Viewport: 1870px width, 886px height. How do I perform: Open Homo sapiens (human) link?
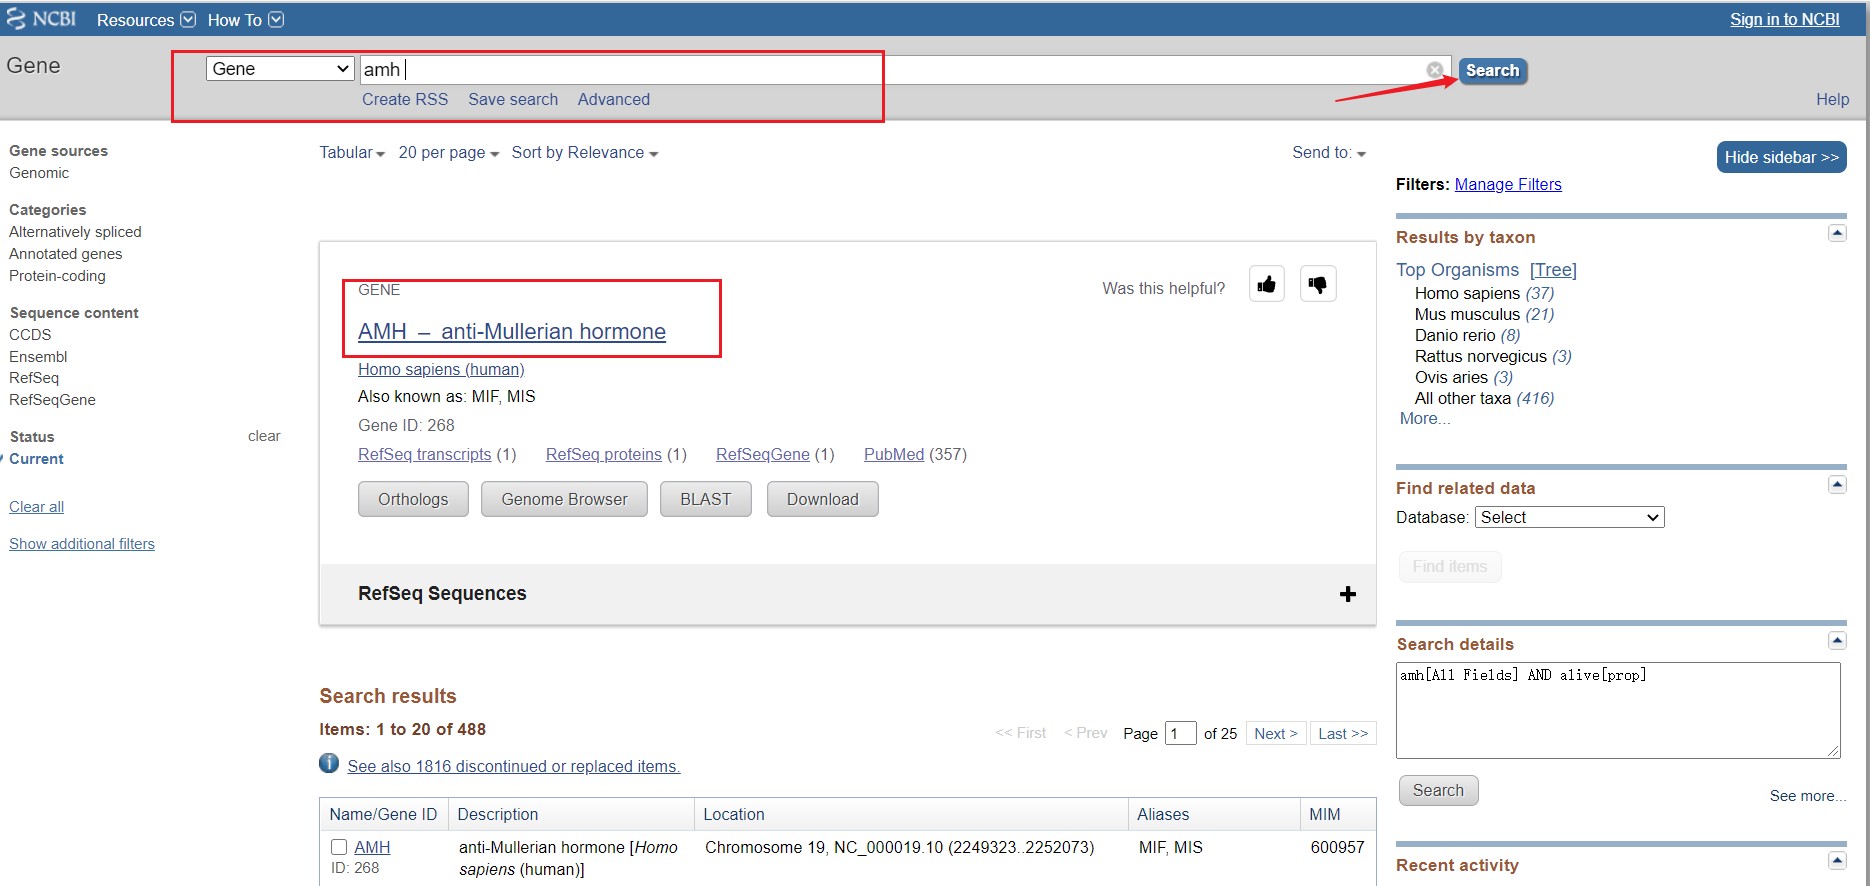pyautogui.click(x=441, y=369)
